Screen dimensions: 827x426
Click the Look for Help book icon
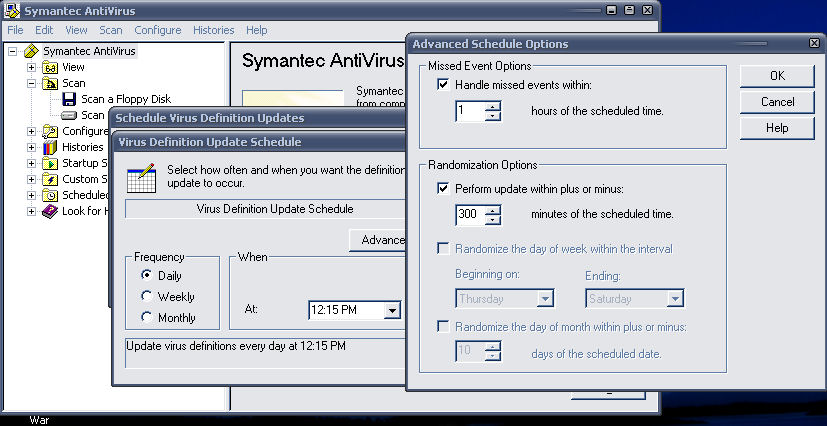coord(50,211)
